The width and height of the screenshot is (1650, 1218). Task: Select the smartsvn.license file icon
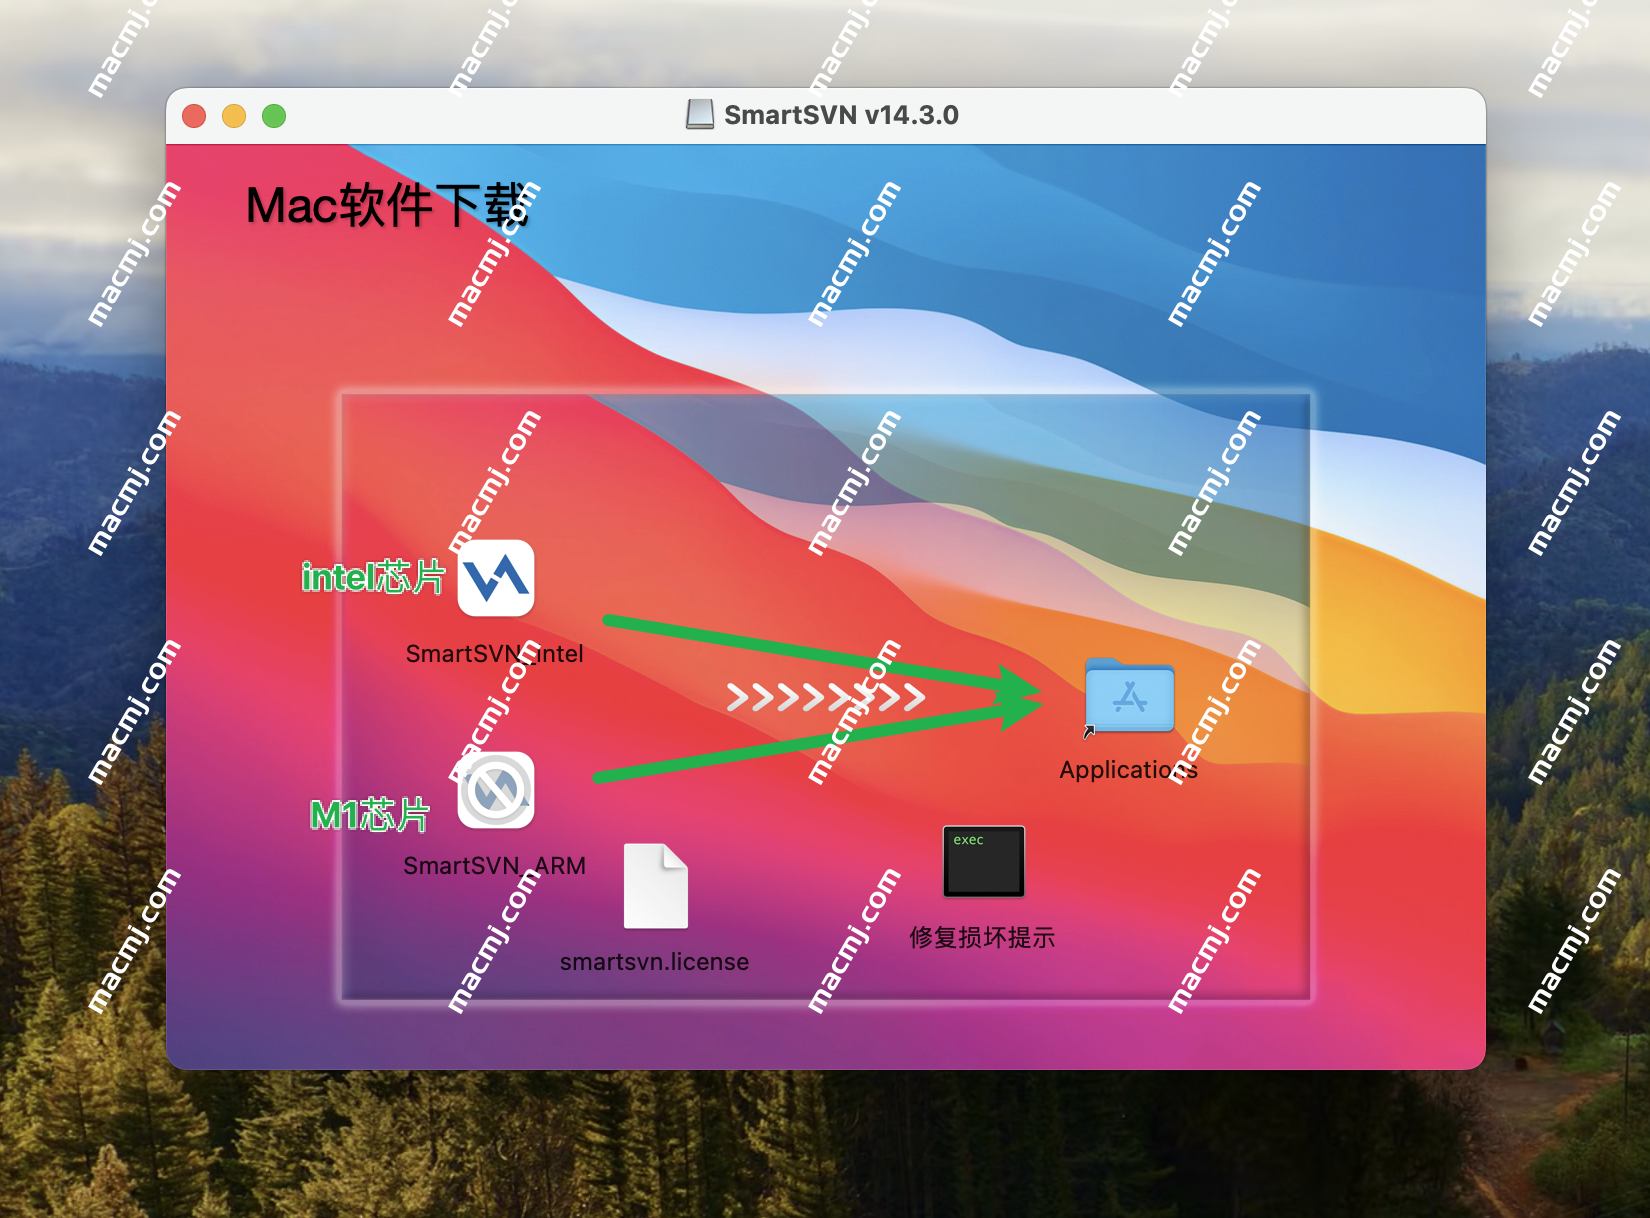point(656,886)
